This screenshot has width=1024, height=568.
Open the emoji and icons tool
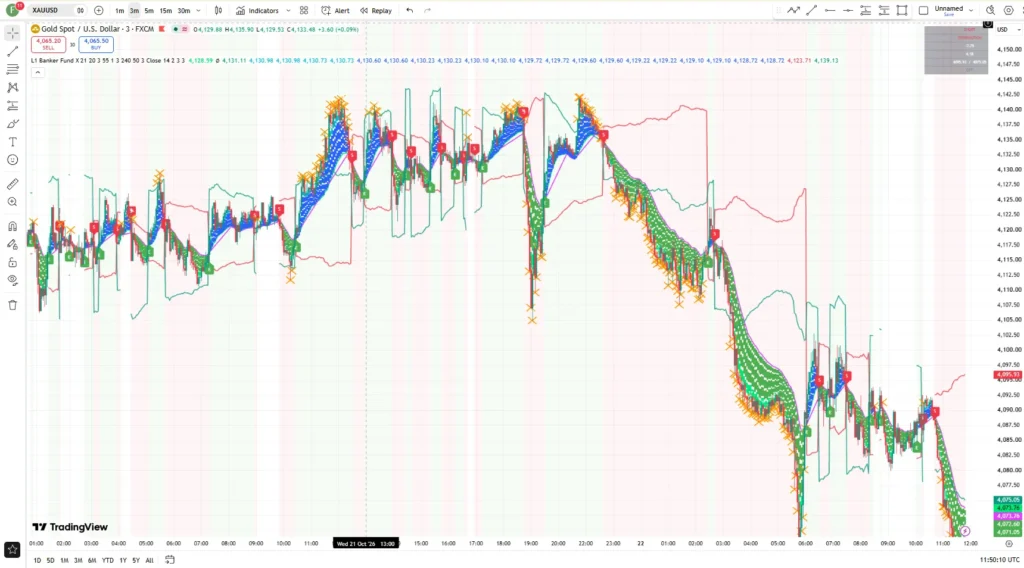[x=12, y=160]
